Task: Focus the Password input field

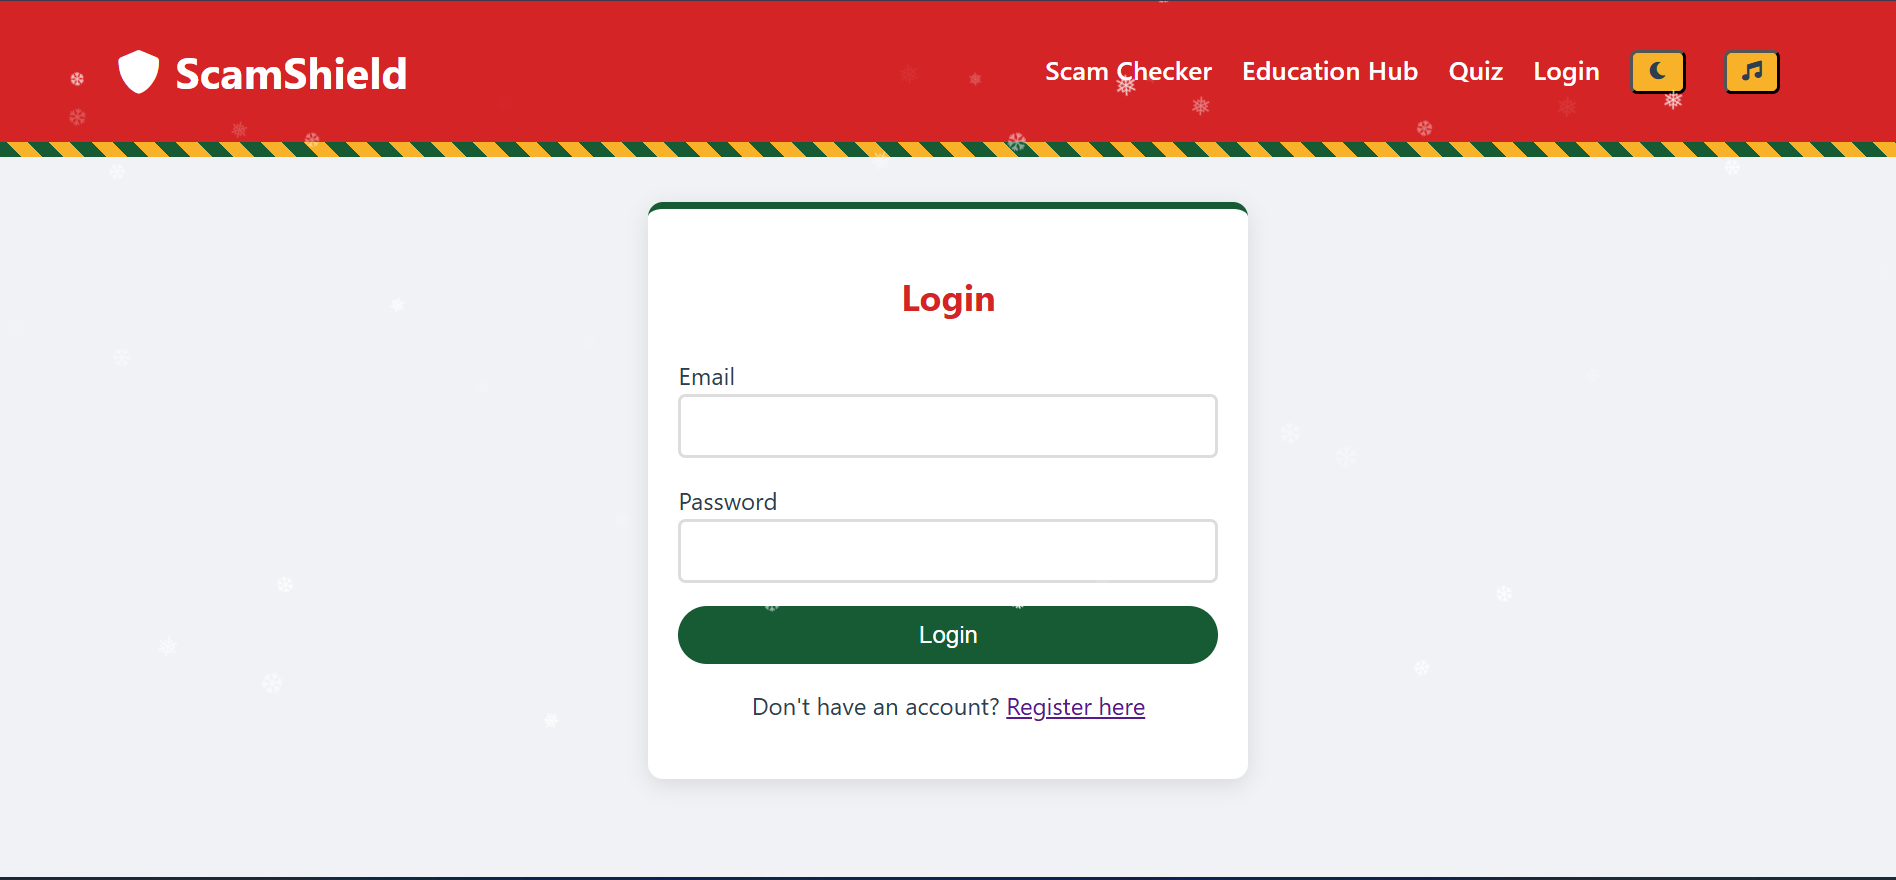Action: click(x=948, y=551)
